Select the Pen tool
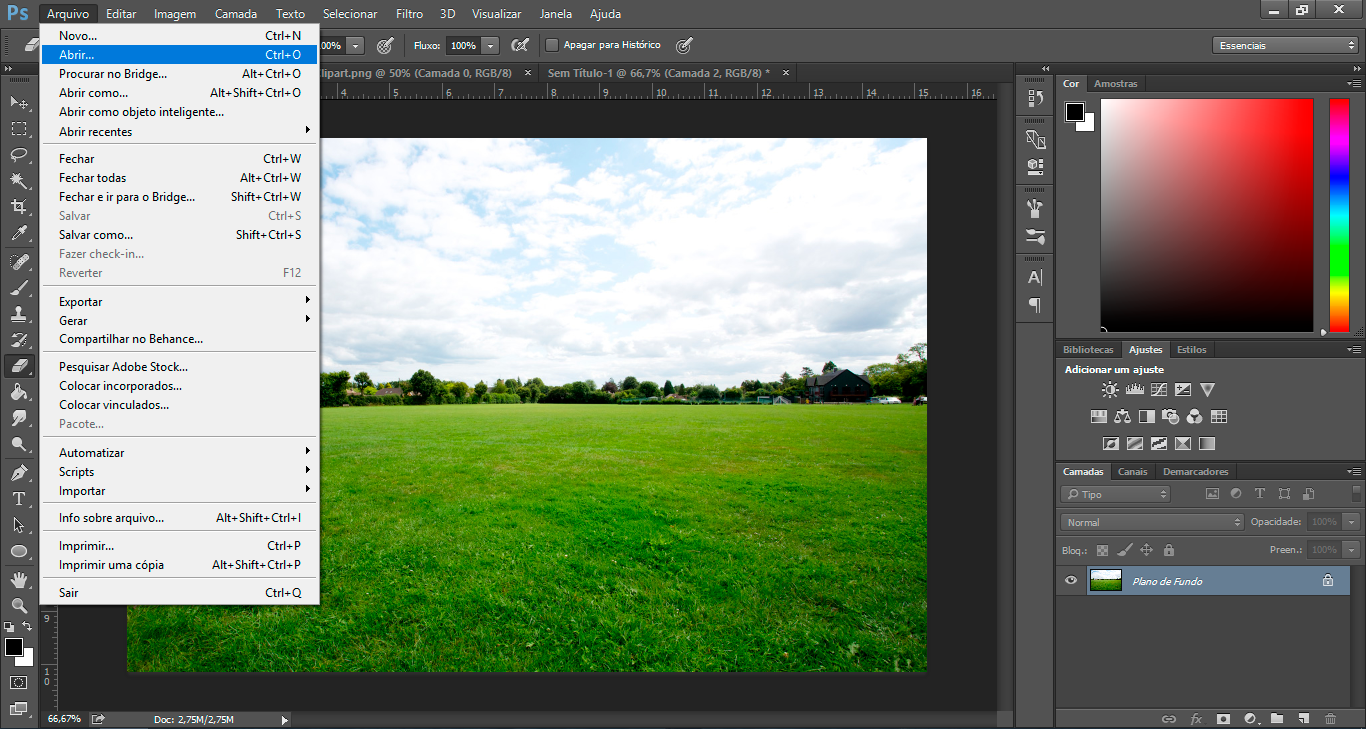Screen dimensions: 1366x729 click(x=19, y=472)
